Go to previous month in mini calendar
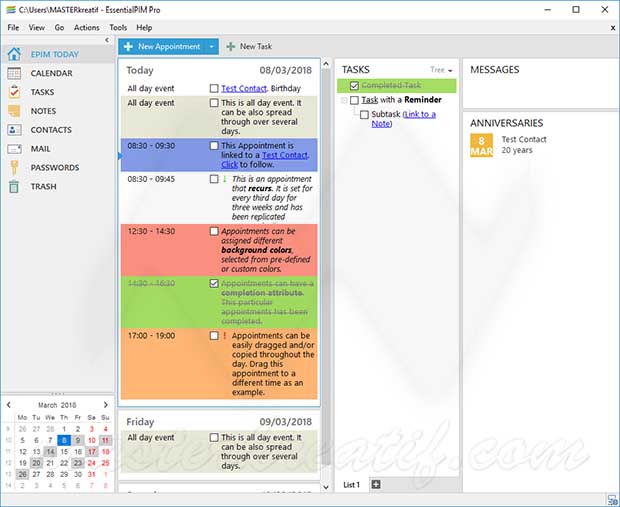The image size is (620, 507). pyautogui.click(x=9, y=405)
